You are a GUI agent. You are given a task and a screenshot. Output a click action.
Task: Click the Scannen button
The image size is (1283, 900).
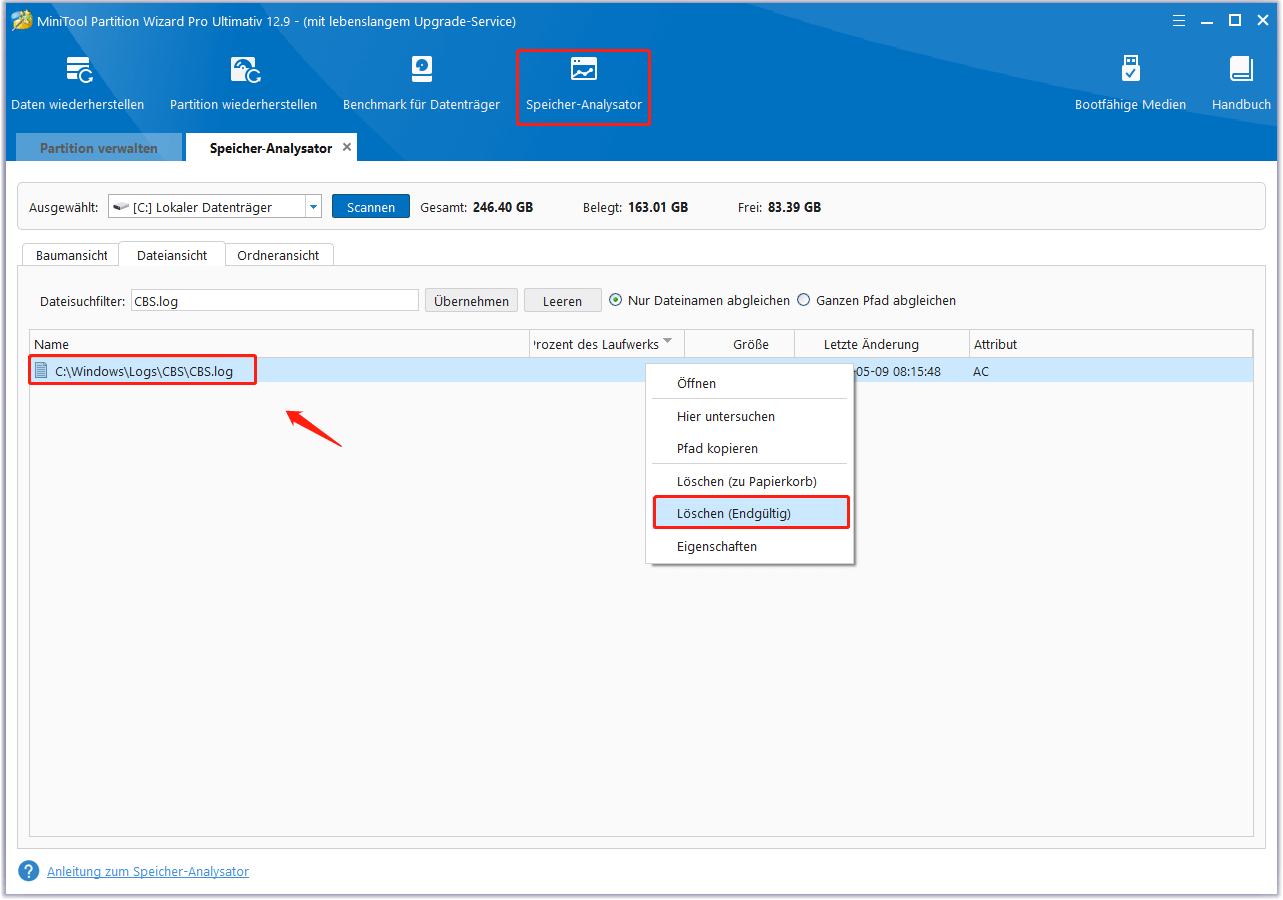(371, 207)
